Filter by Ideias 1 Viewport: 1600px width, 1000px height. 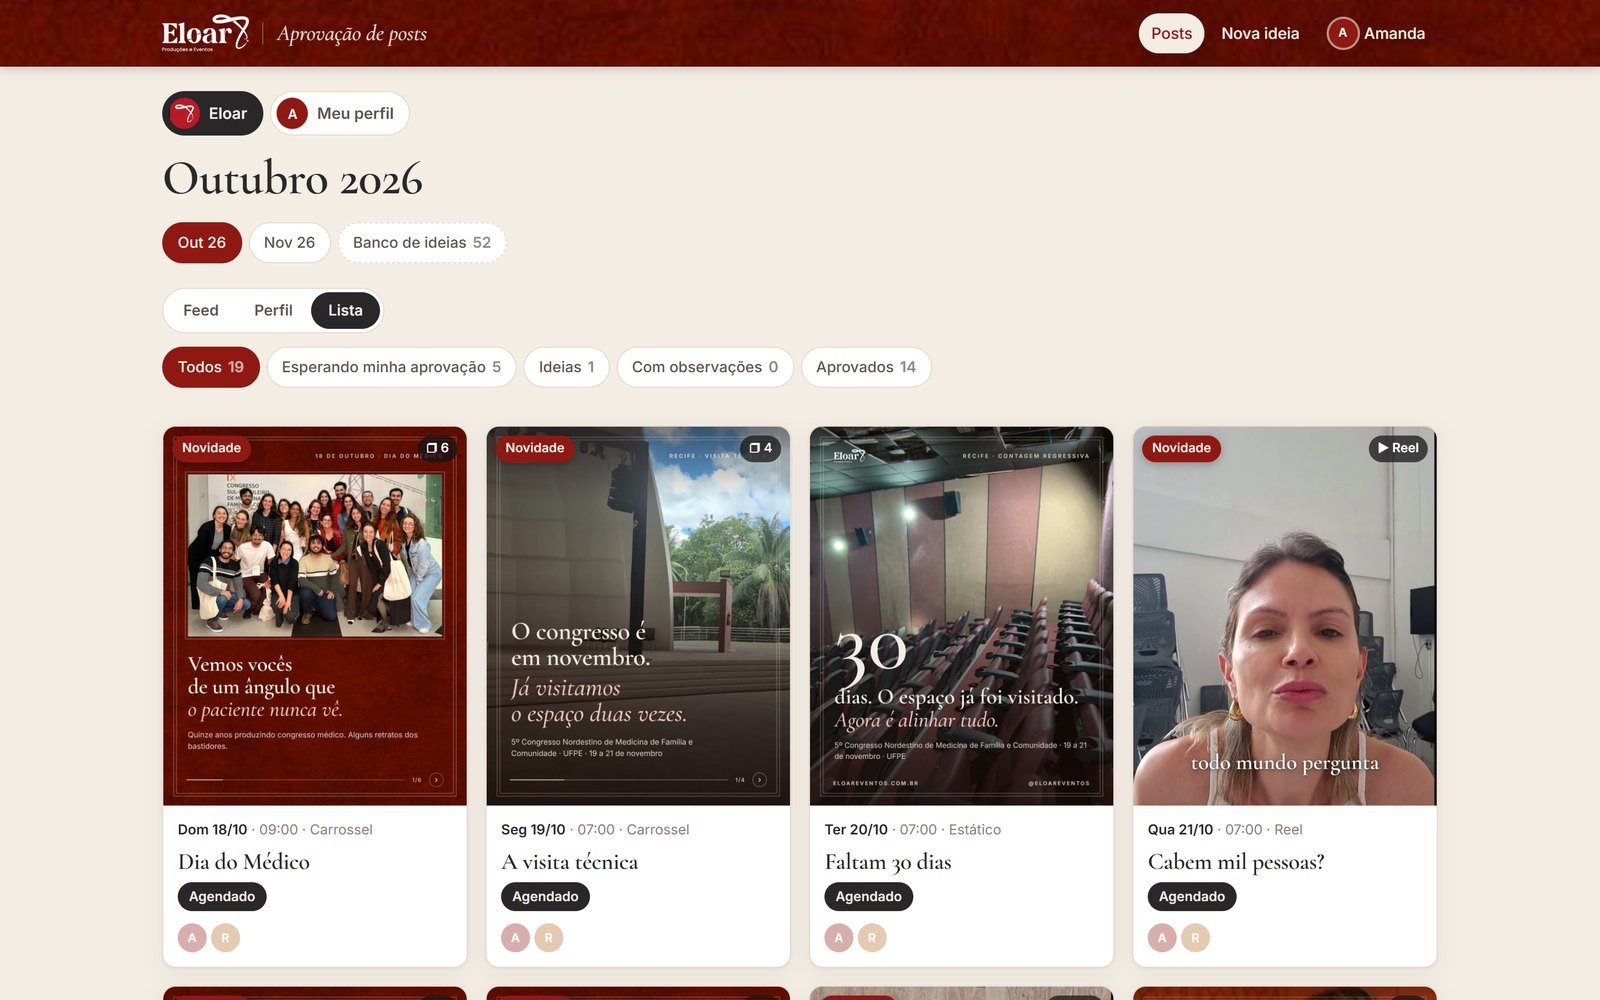[x=566, y=367]
